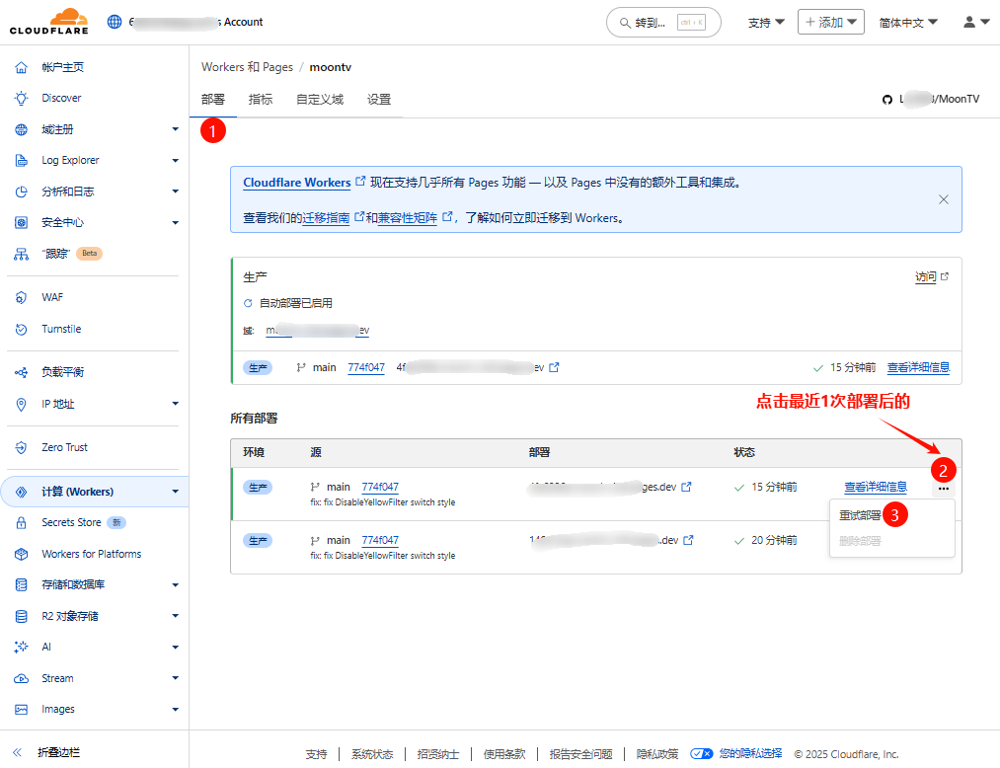Open the 简体中文 language dropdown

908,22
